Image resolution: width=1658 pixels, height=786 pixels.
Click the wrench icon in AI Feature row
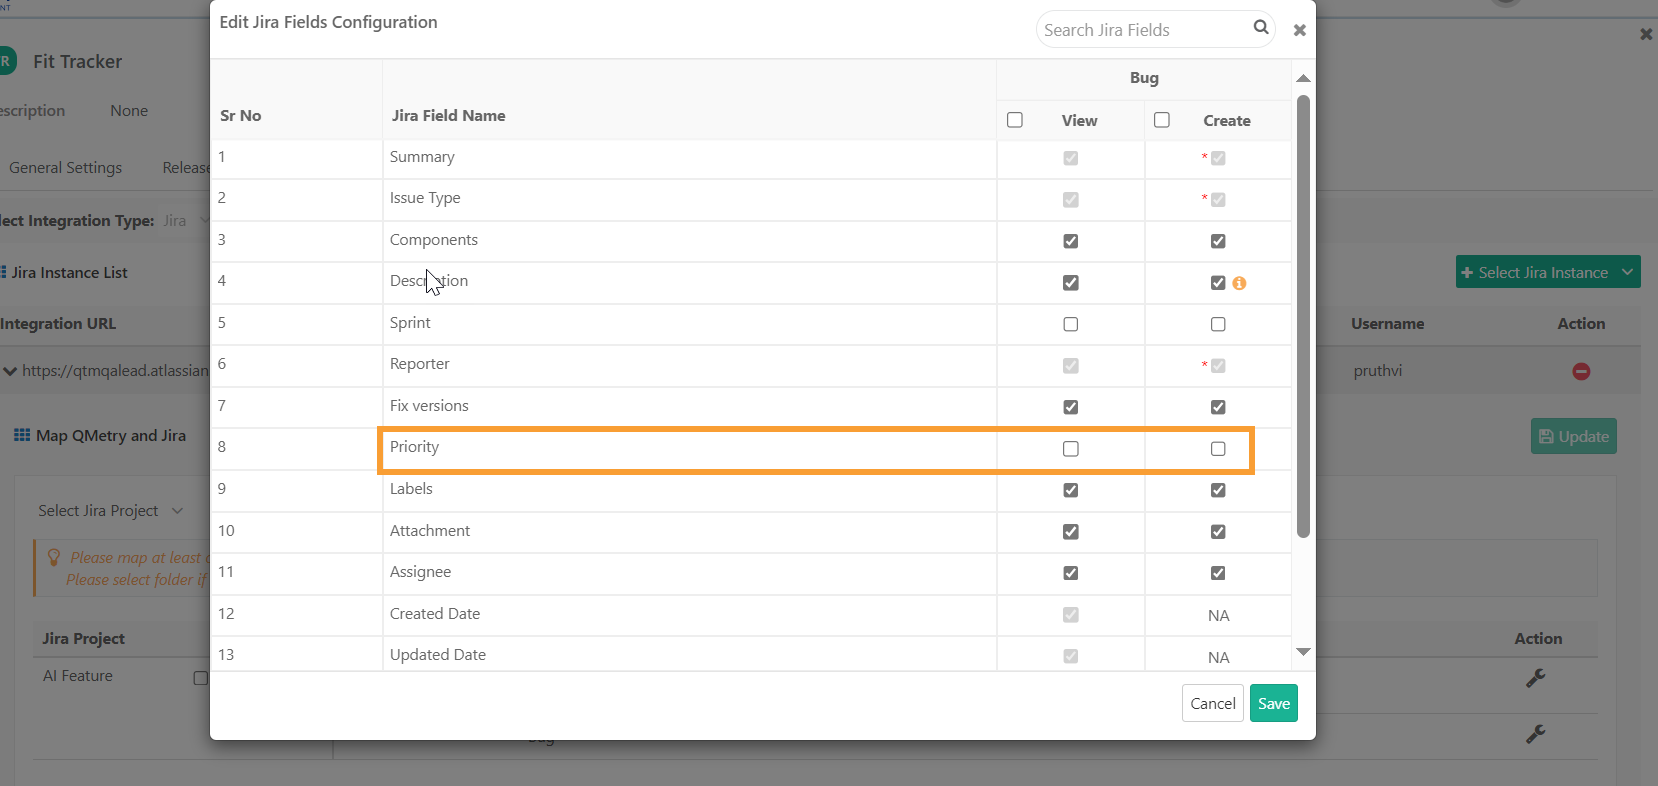click(x=1536, y=678)
